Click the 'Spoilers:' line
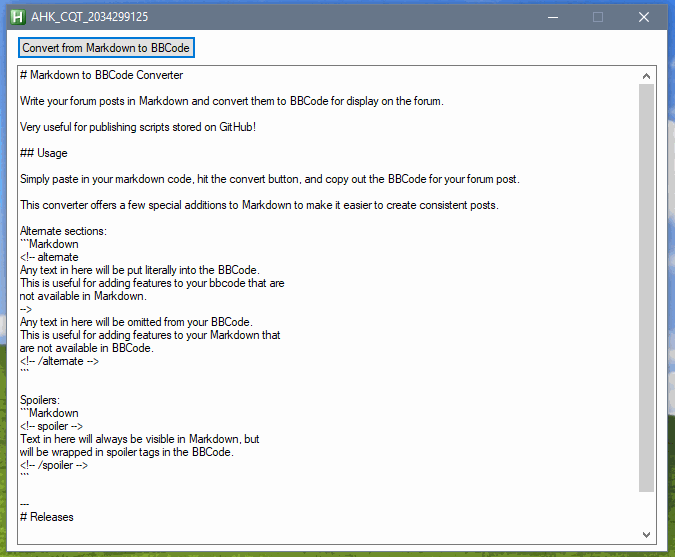Screen dimensions: 675x557 tap(40, 400)
